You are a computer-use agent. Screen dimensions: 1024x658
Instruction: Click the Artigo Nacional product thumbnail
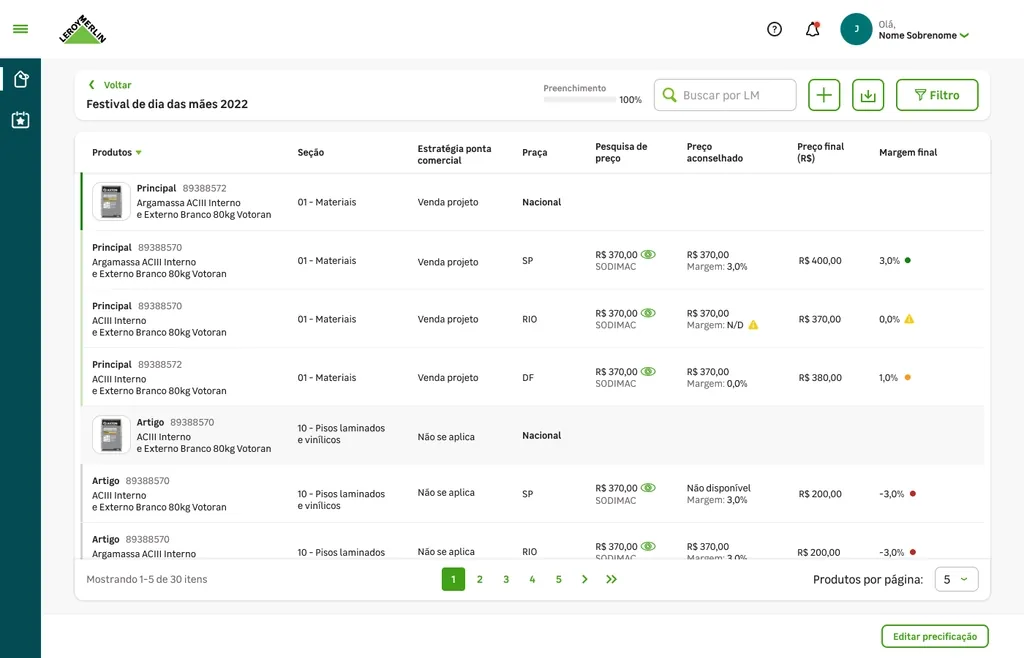111,435
